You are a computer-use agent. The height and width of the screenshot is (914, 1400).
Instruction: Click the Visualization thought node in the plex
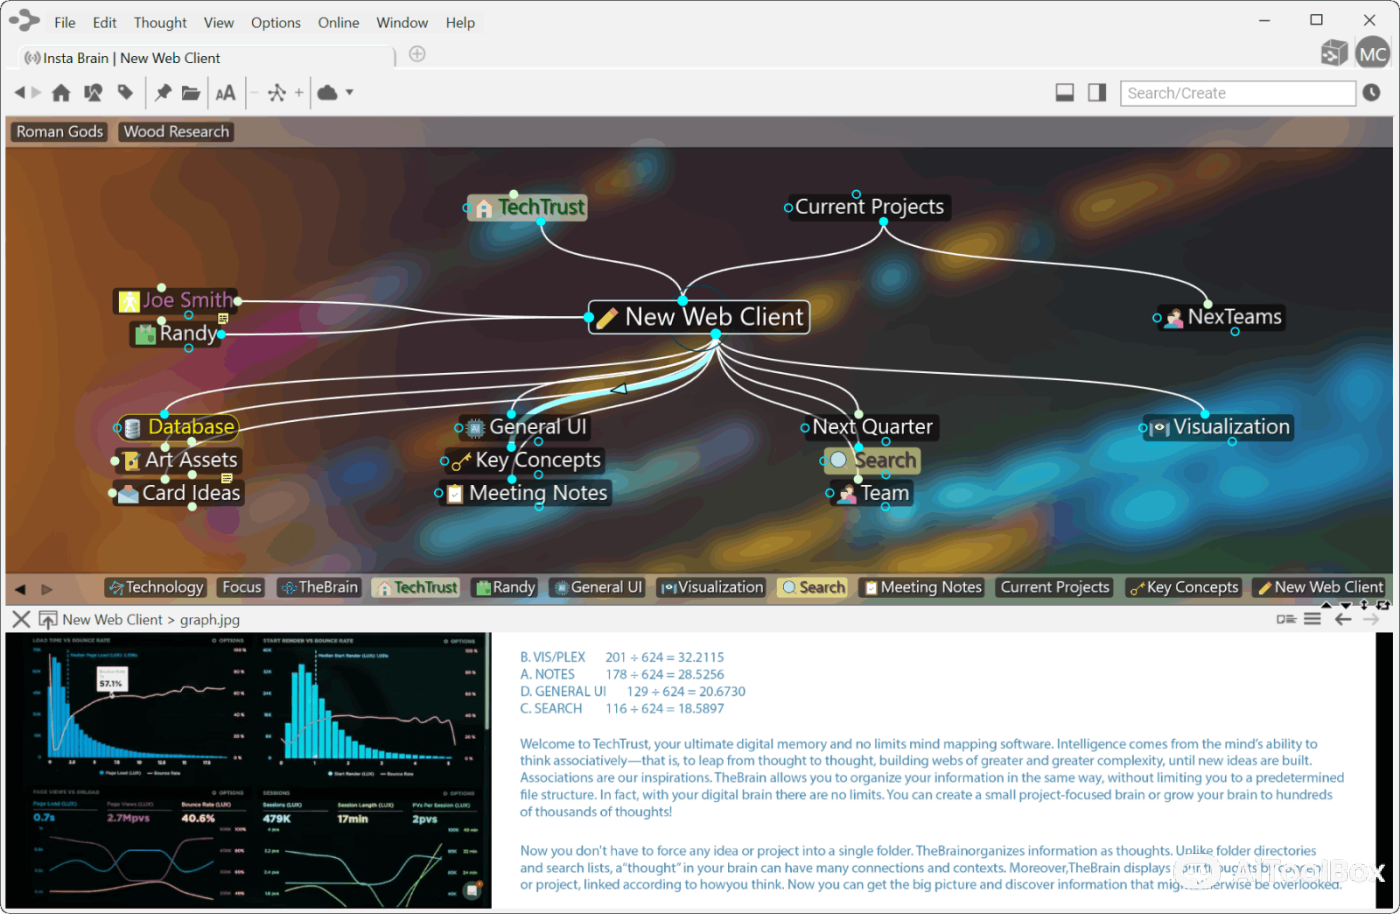pos(1230,427)
